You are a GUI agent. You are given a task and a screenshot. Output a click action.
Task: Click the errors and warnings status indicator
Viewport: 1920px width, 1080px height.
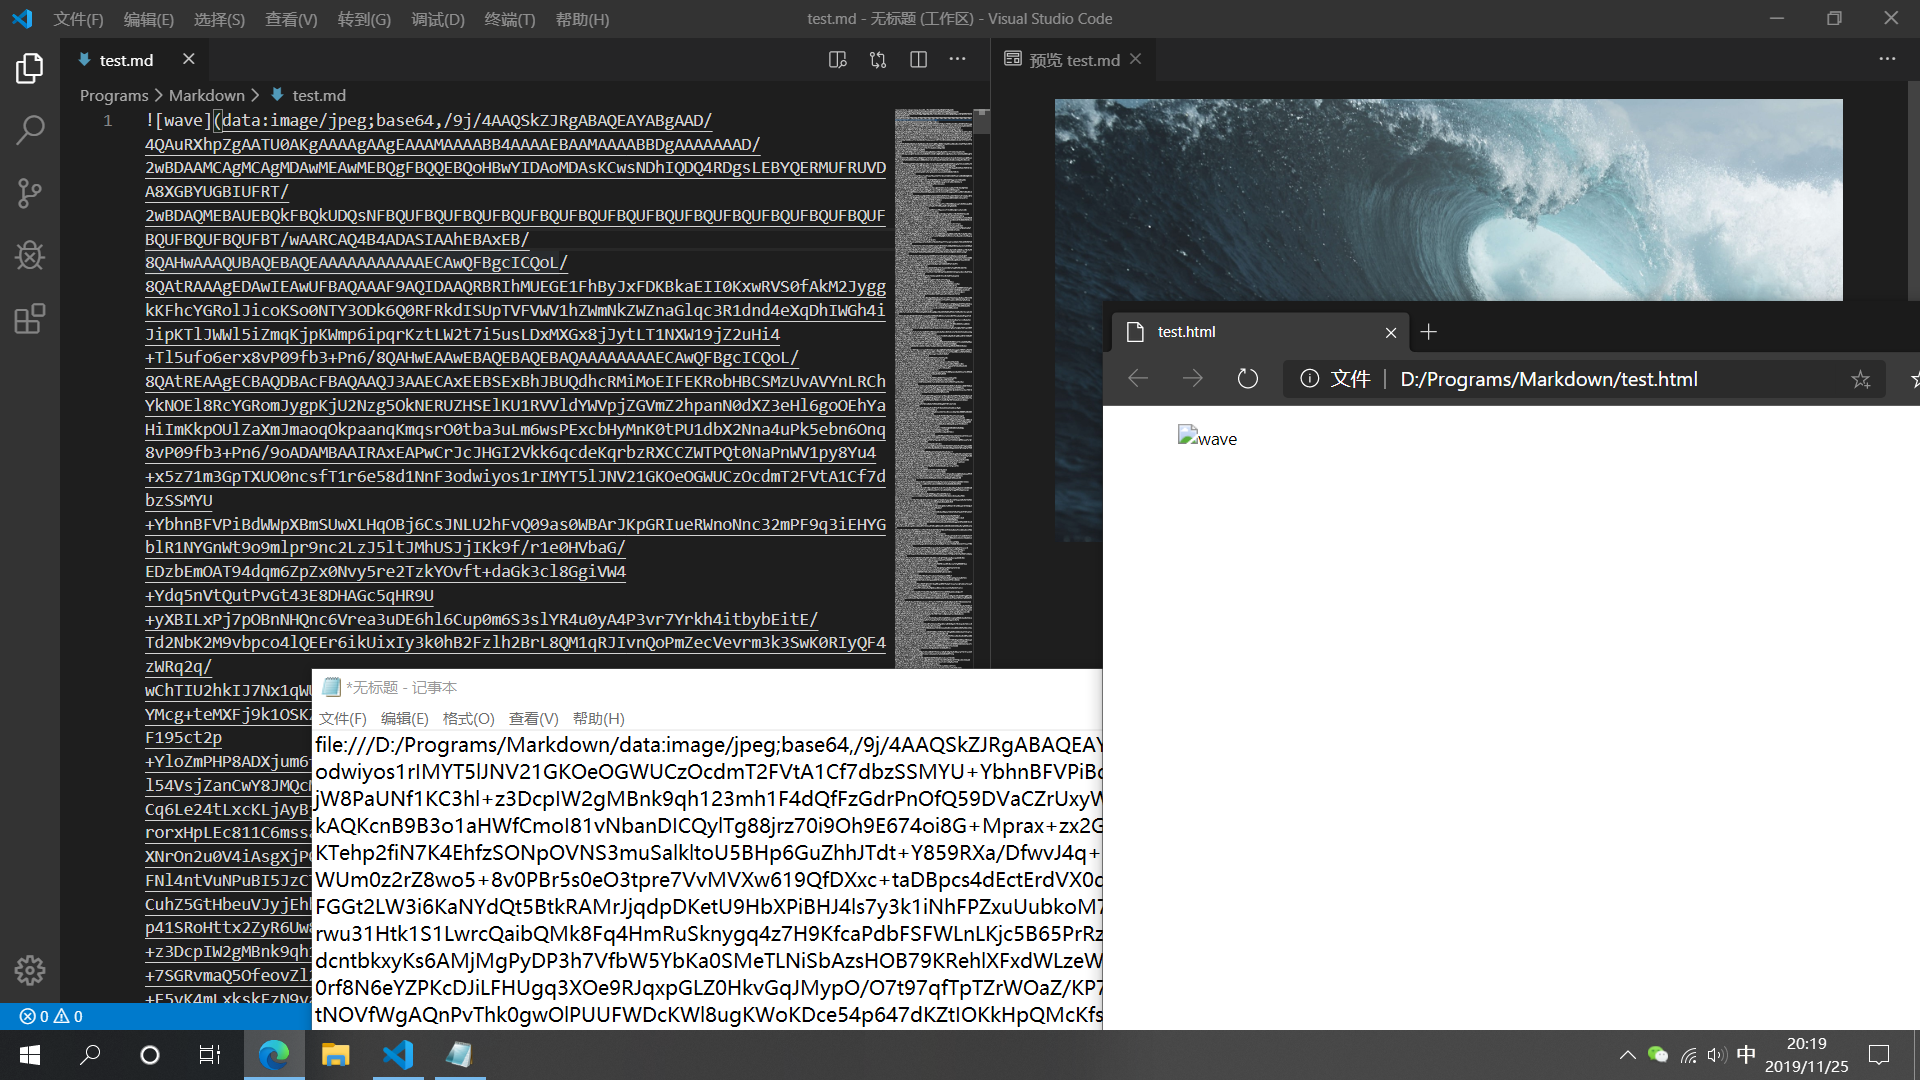click(48, 1016)
